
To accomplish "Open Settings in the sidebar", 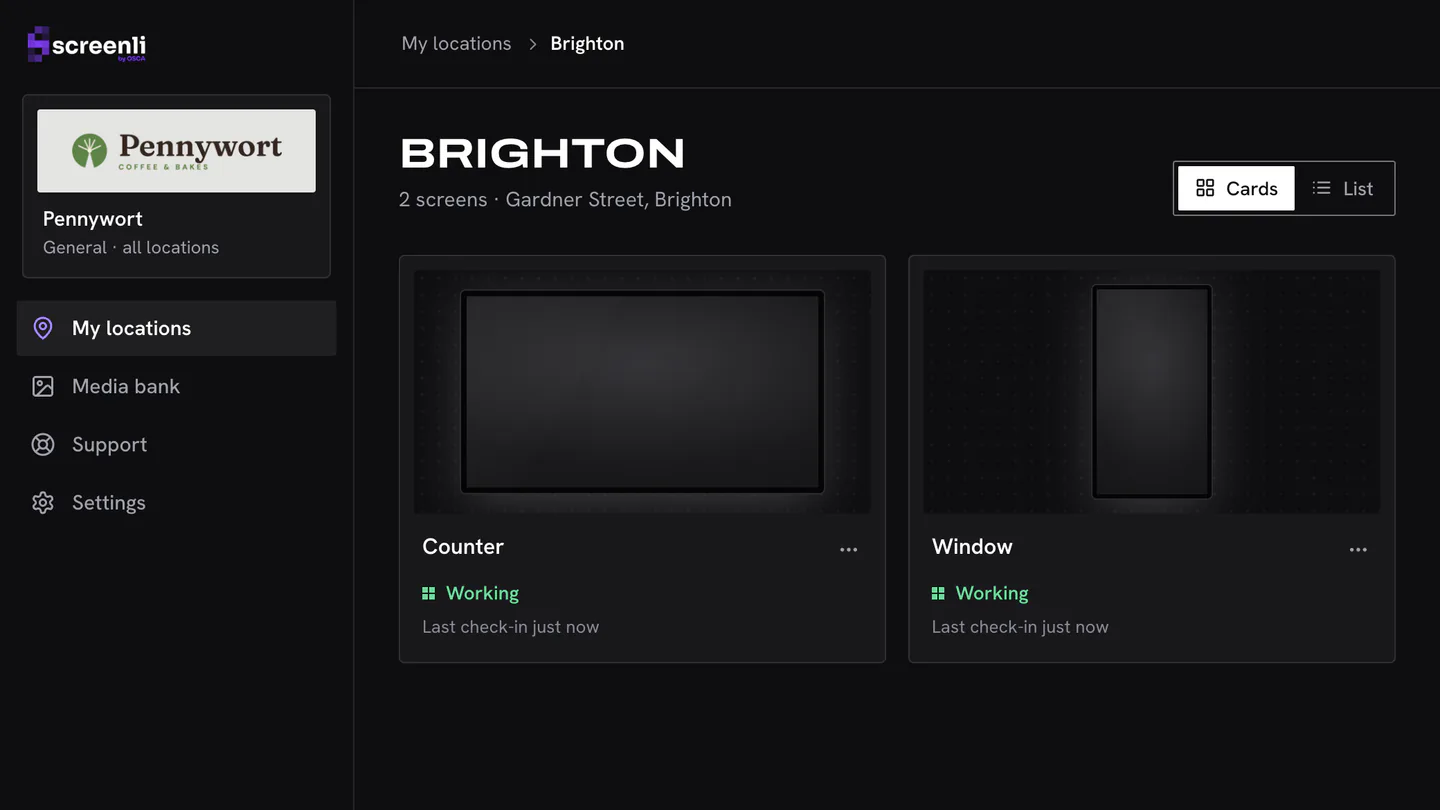I will [176, 502].
